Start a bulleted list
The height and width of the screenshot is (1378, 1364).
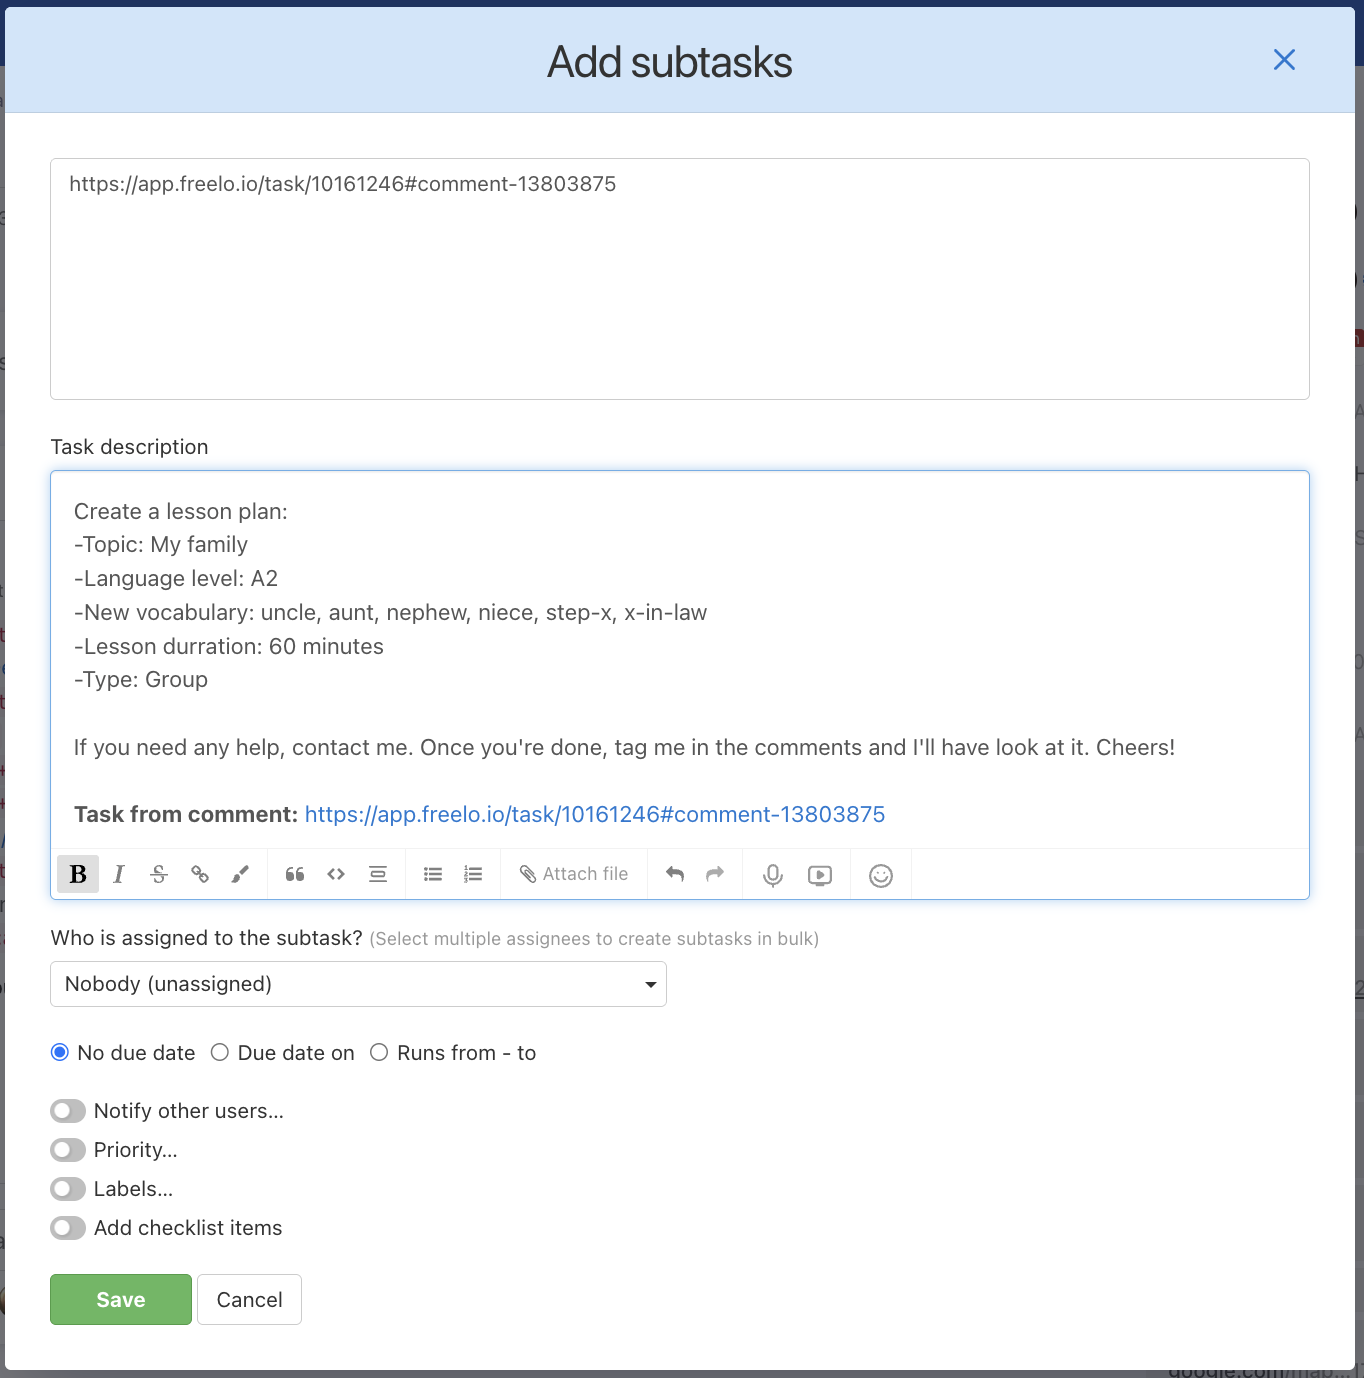(x=432, y=873)
